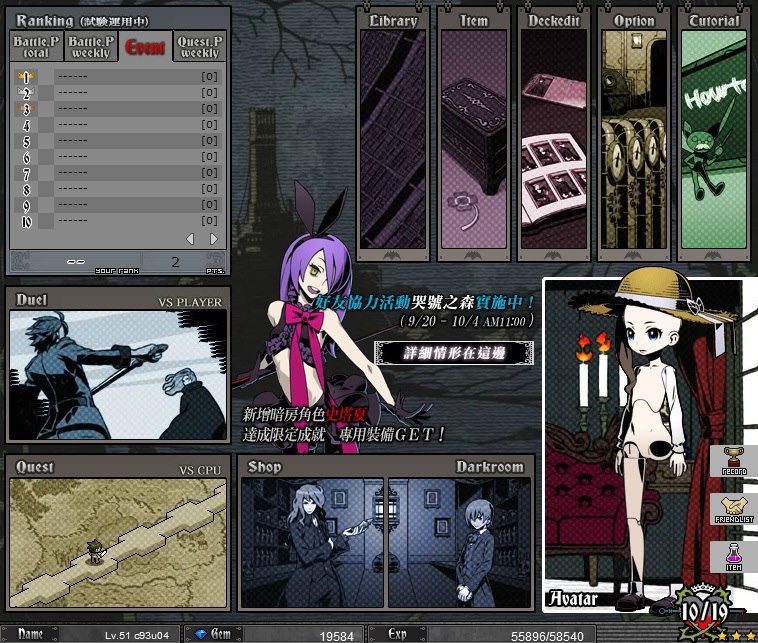The height and width of the screenshot is (643, 758).
Task: Start a Duel versus player
Action: click(118, 375)
